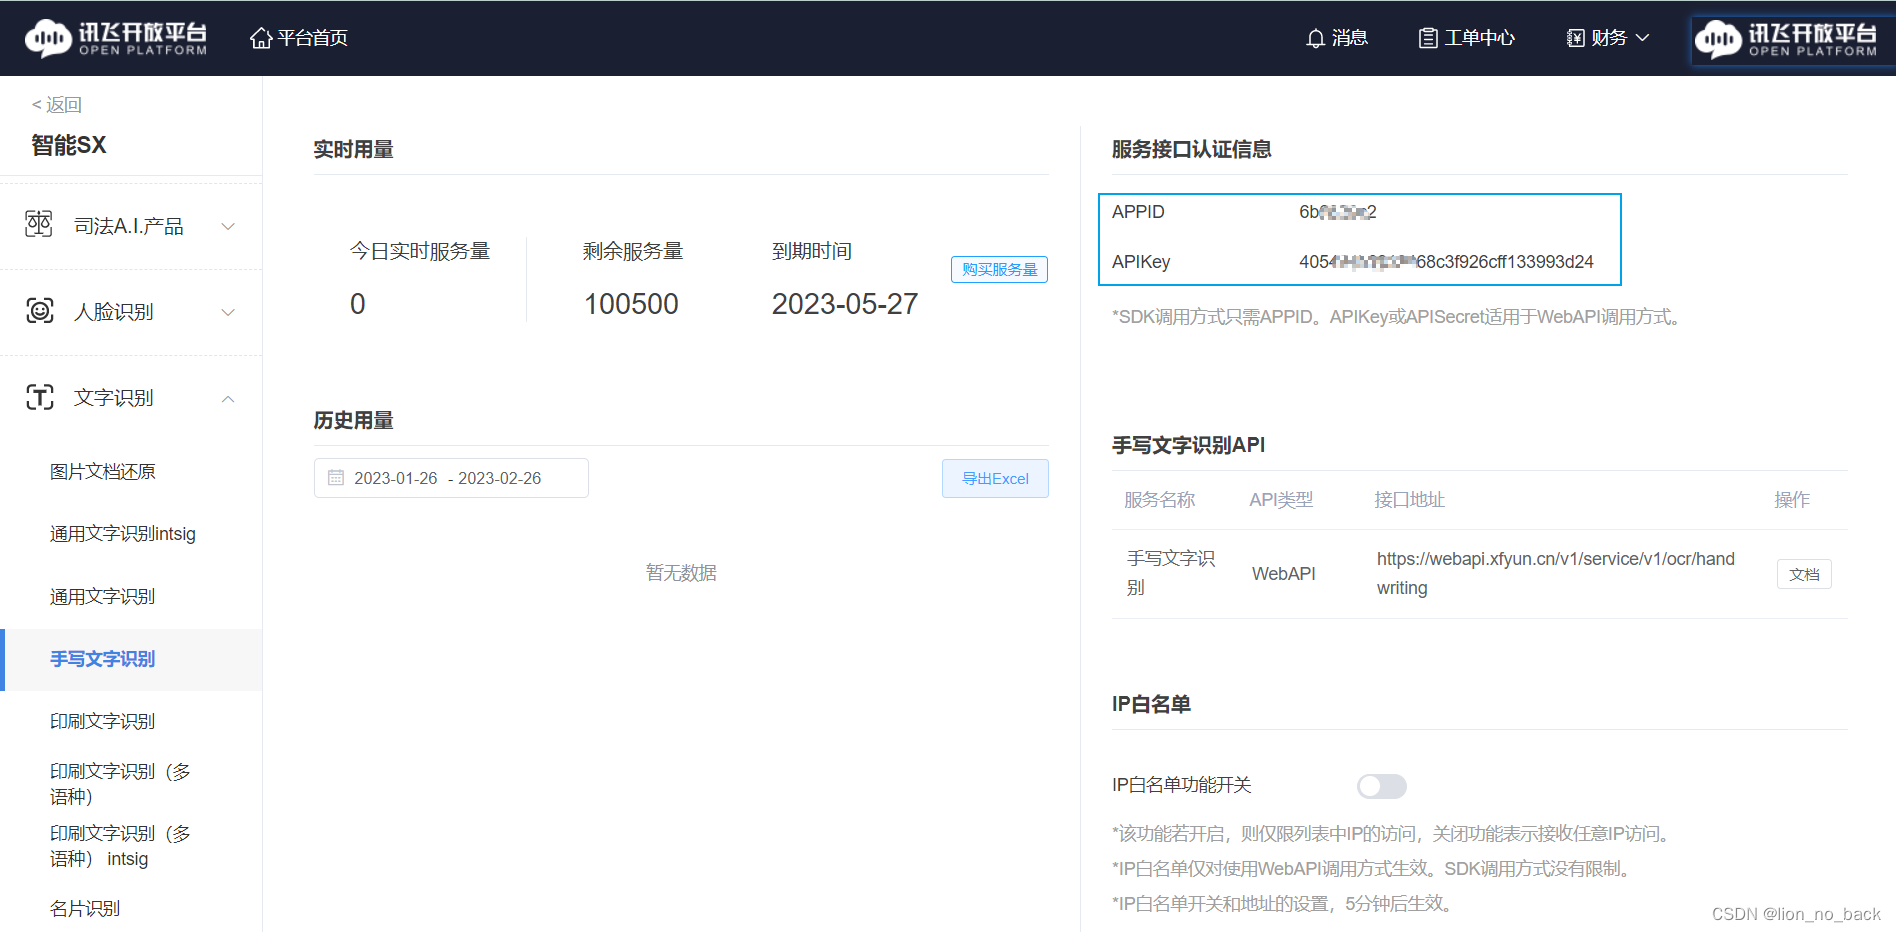Select 印刷文字识别（多语种）intsig item

[120, 846]
